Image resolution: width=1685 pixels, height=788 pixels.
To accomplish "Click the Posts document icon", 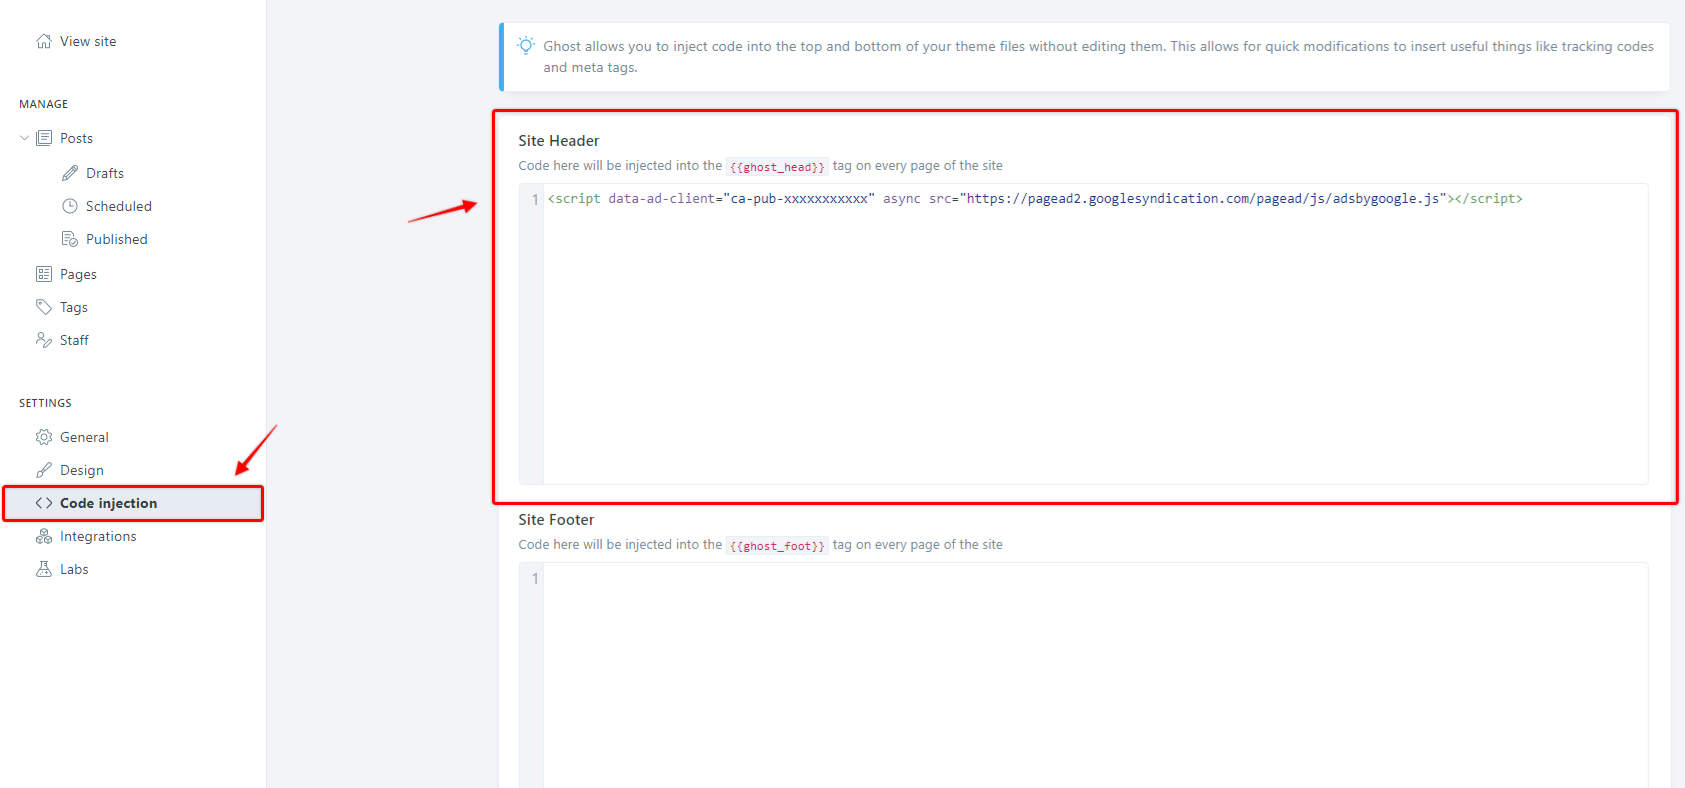I will tap(44, 138).
